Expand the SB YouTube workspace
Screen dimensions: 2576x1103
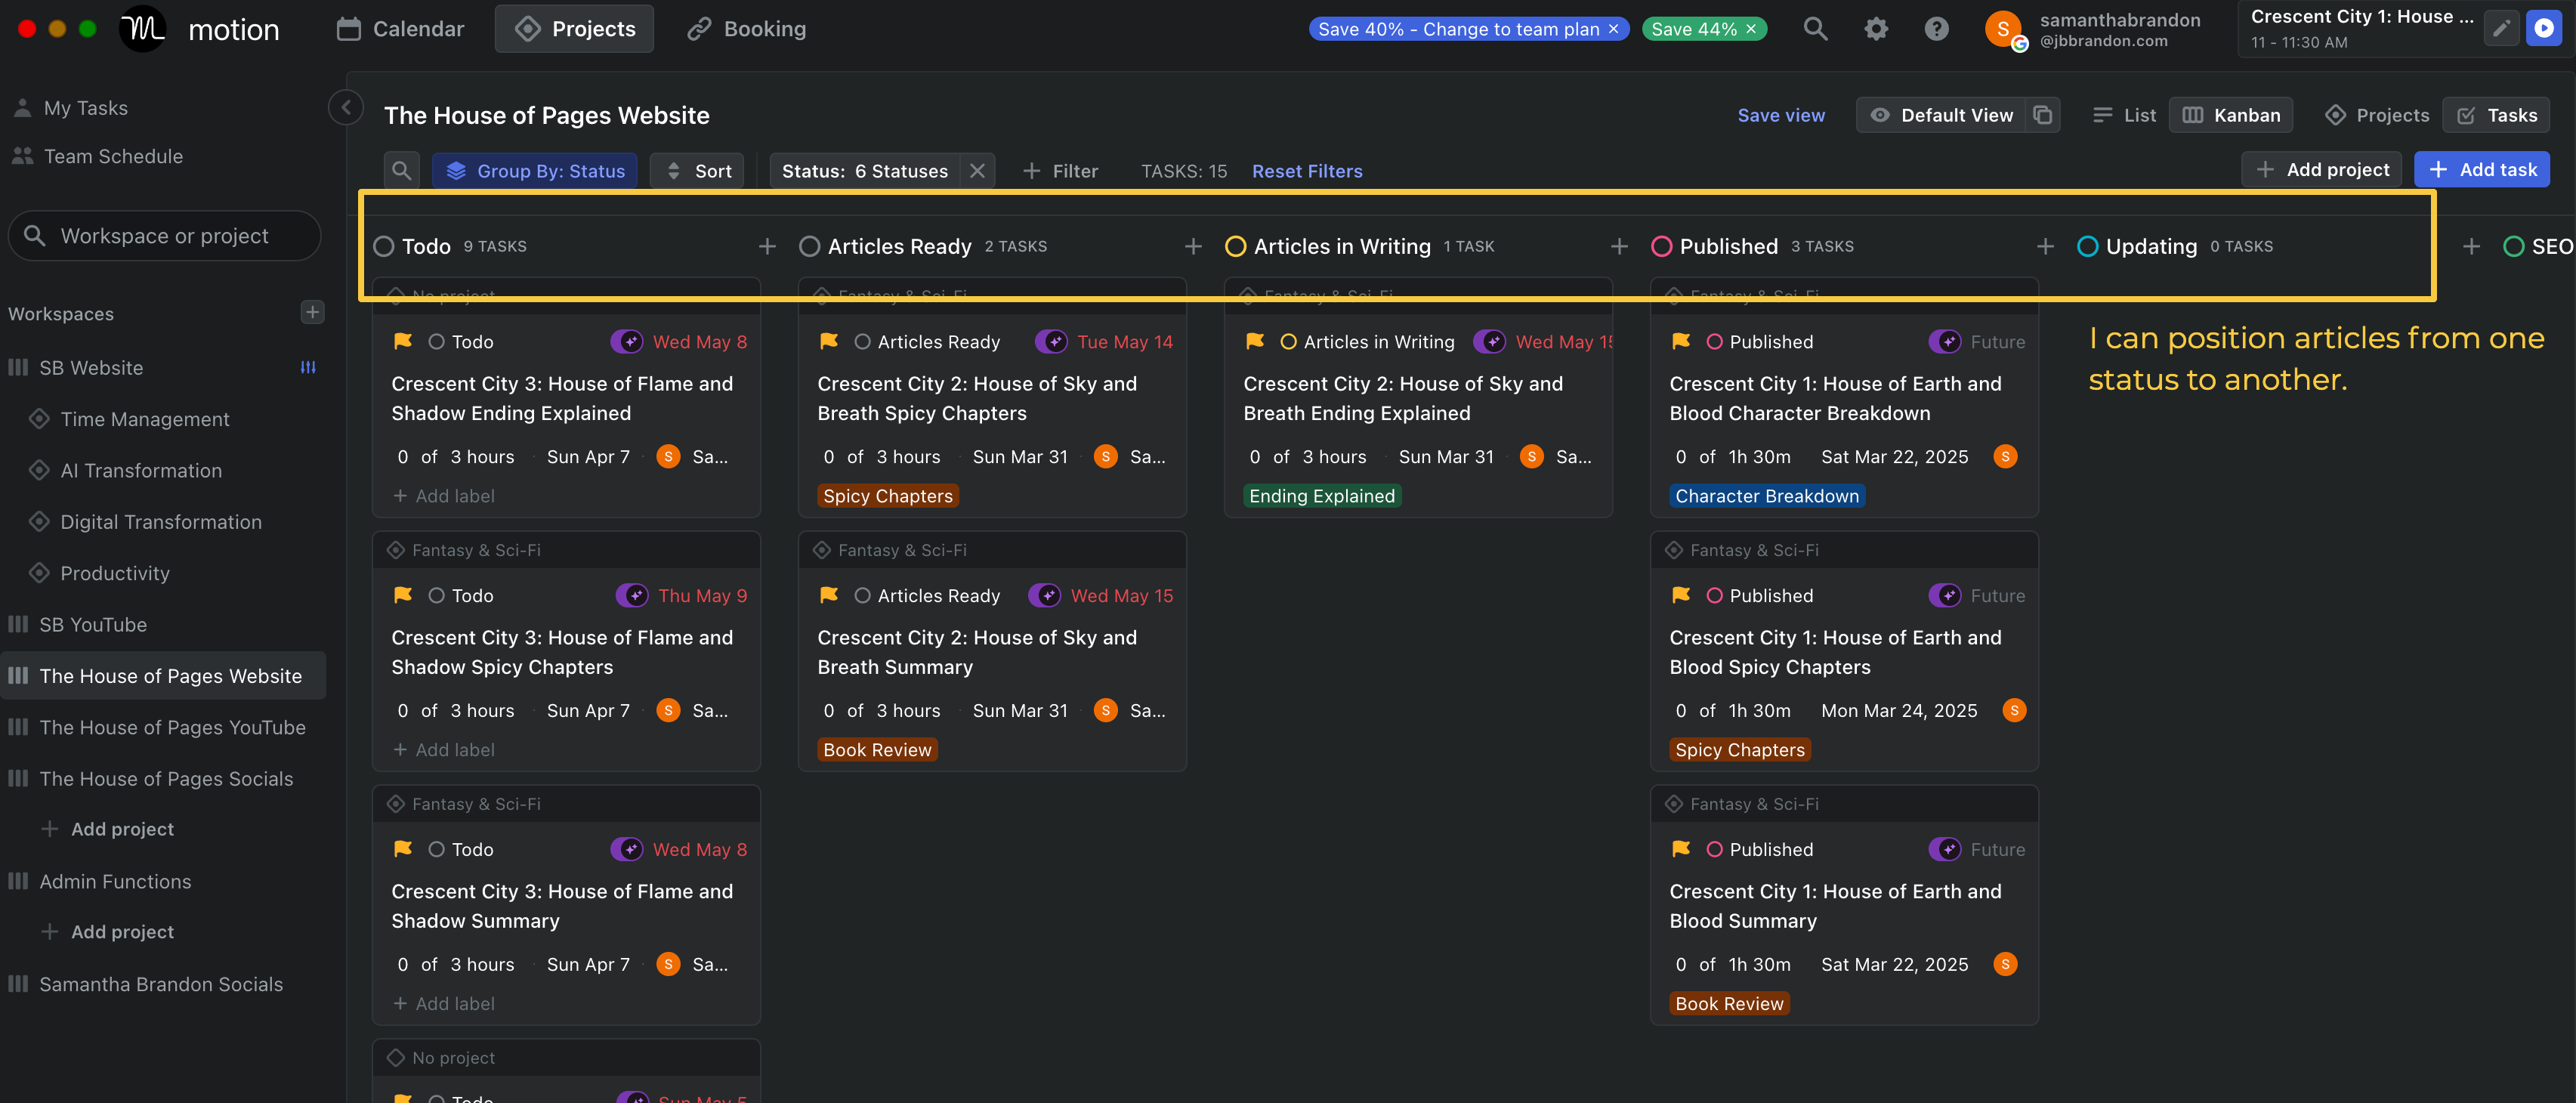pyautogui.click(x=93, y=624)
